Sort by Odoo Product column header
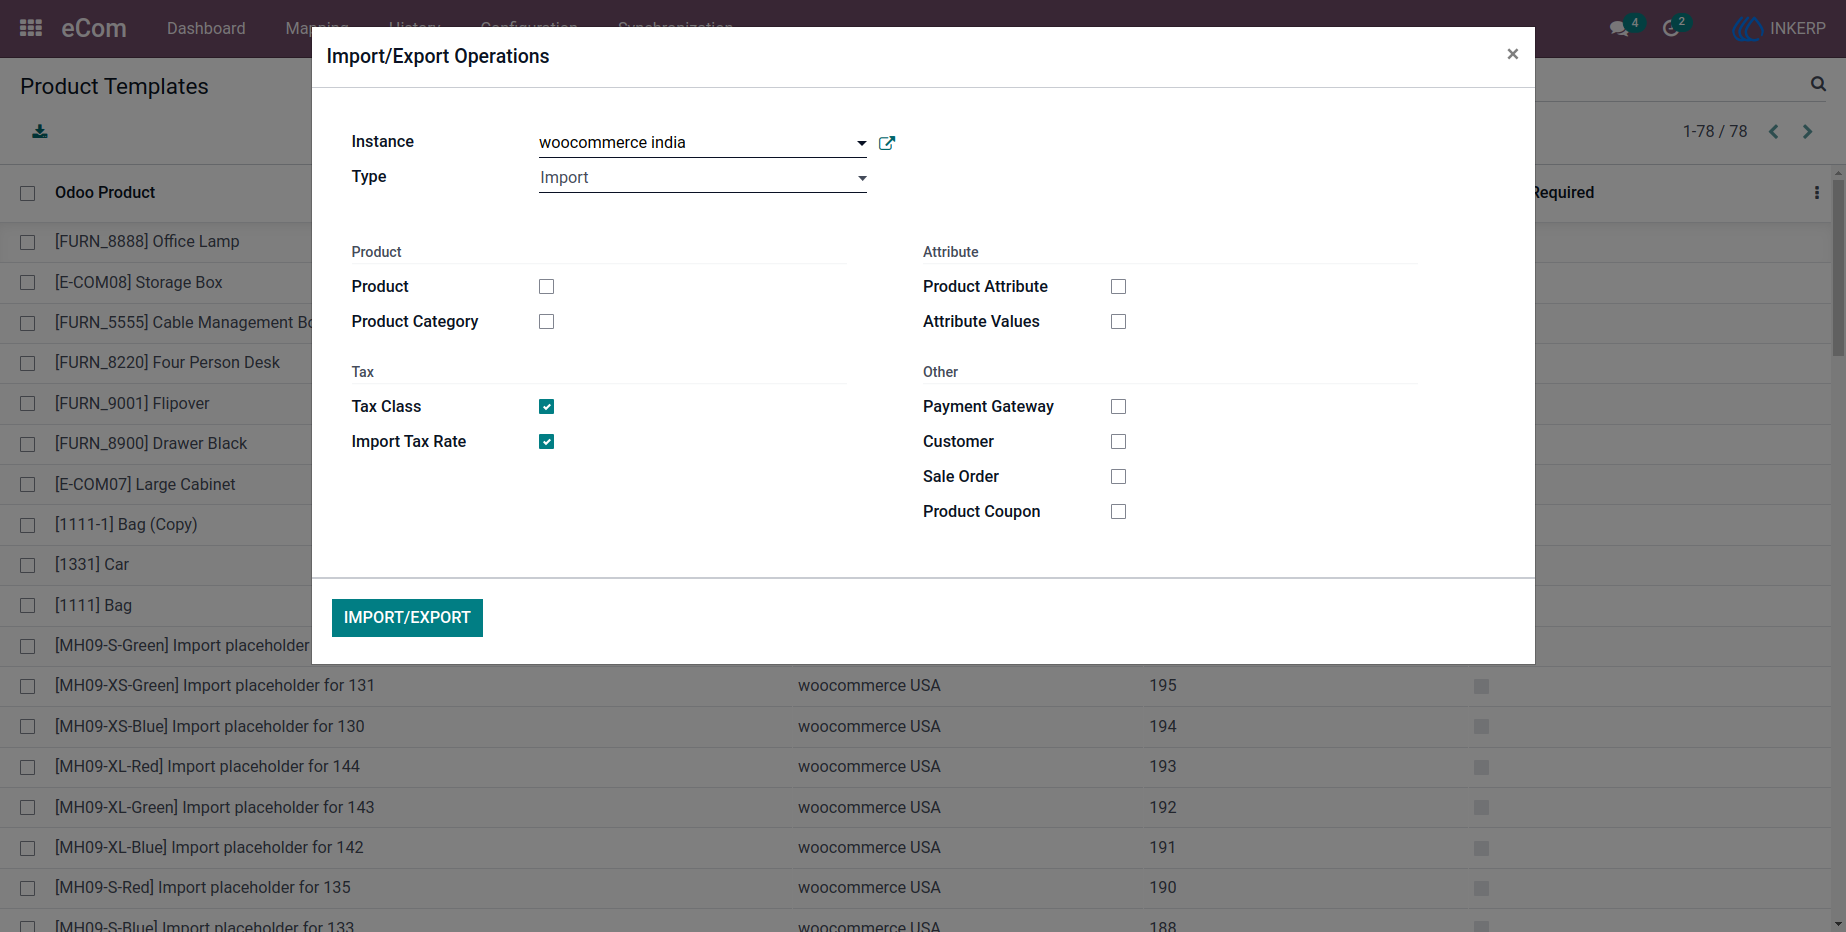This screenshot has width=1846, height=932. click(x=105, y=192)
